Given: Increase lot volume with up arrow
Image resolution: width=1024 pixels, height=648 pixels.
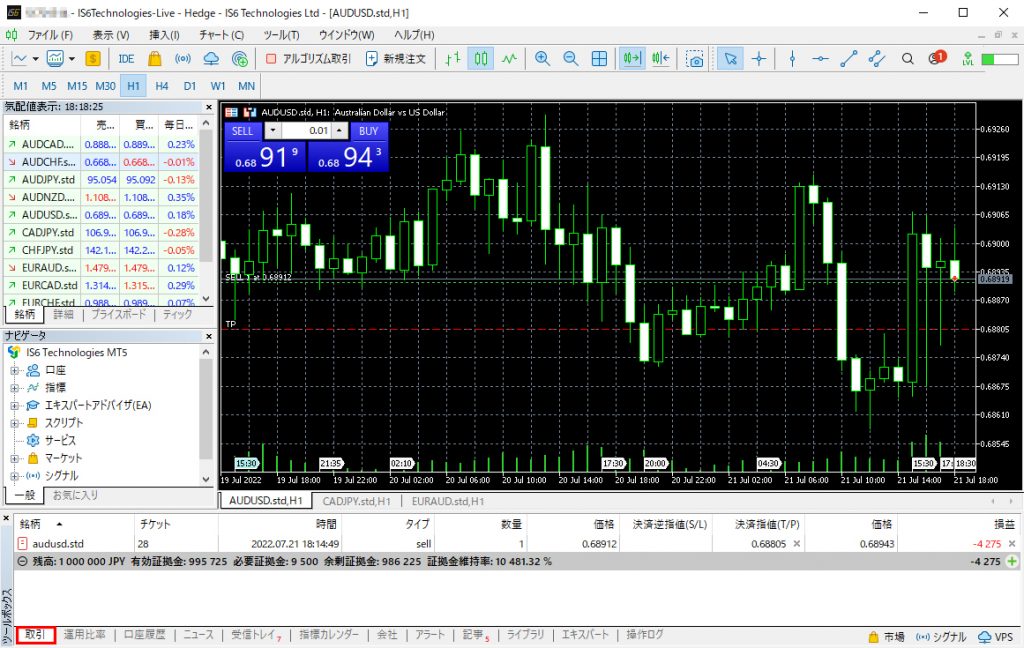Looking at the screenshot, I should [x=339, y=131].
